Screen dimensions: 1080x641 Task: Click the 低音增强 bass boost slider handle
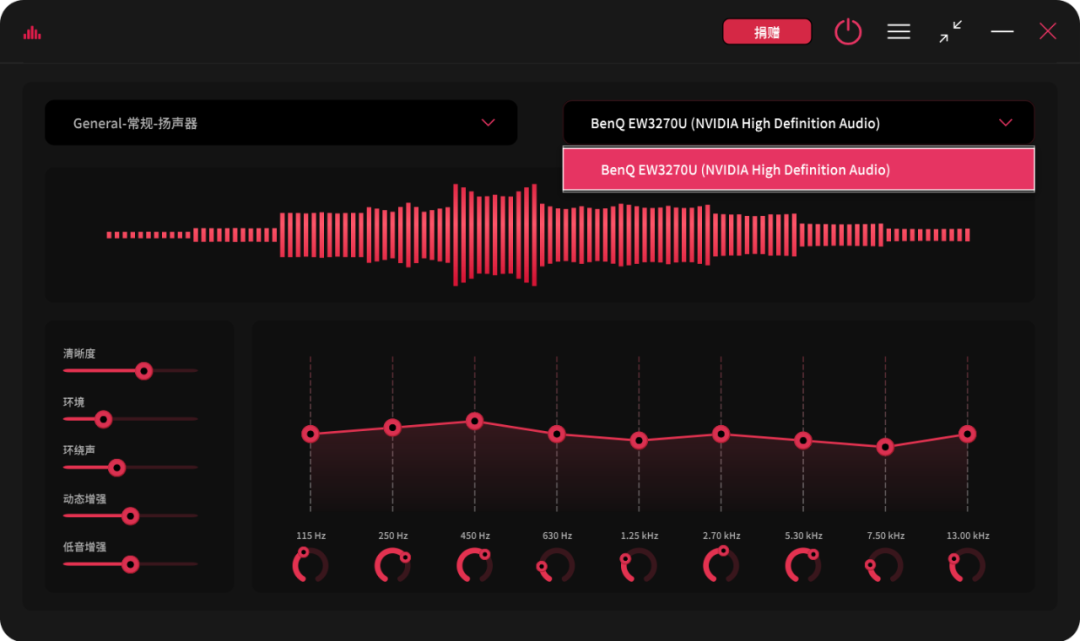point(130,565)
